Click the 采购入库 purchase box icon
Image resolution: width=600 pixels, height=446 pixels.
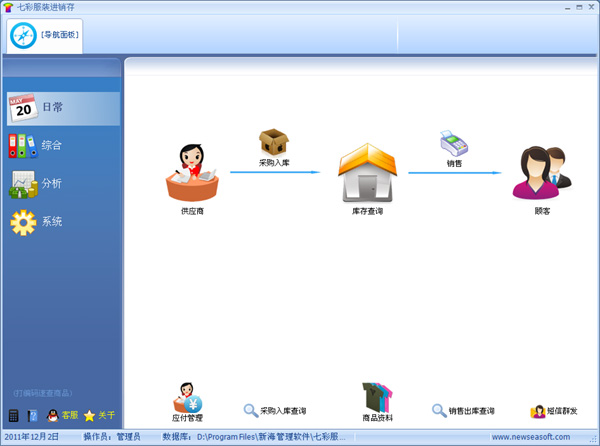click(273, 142)
